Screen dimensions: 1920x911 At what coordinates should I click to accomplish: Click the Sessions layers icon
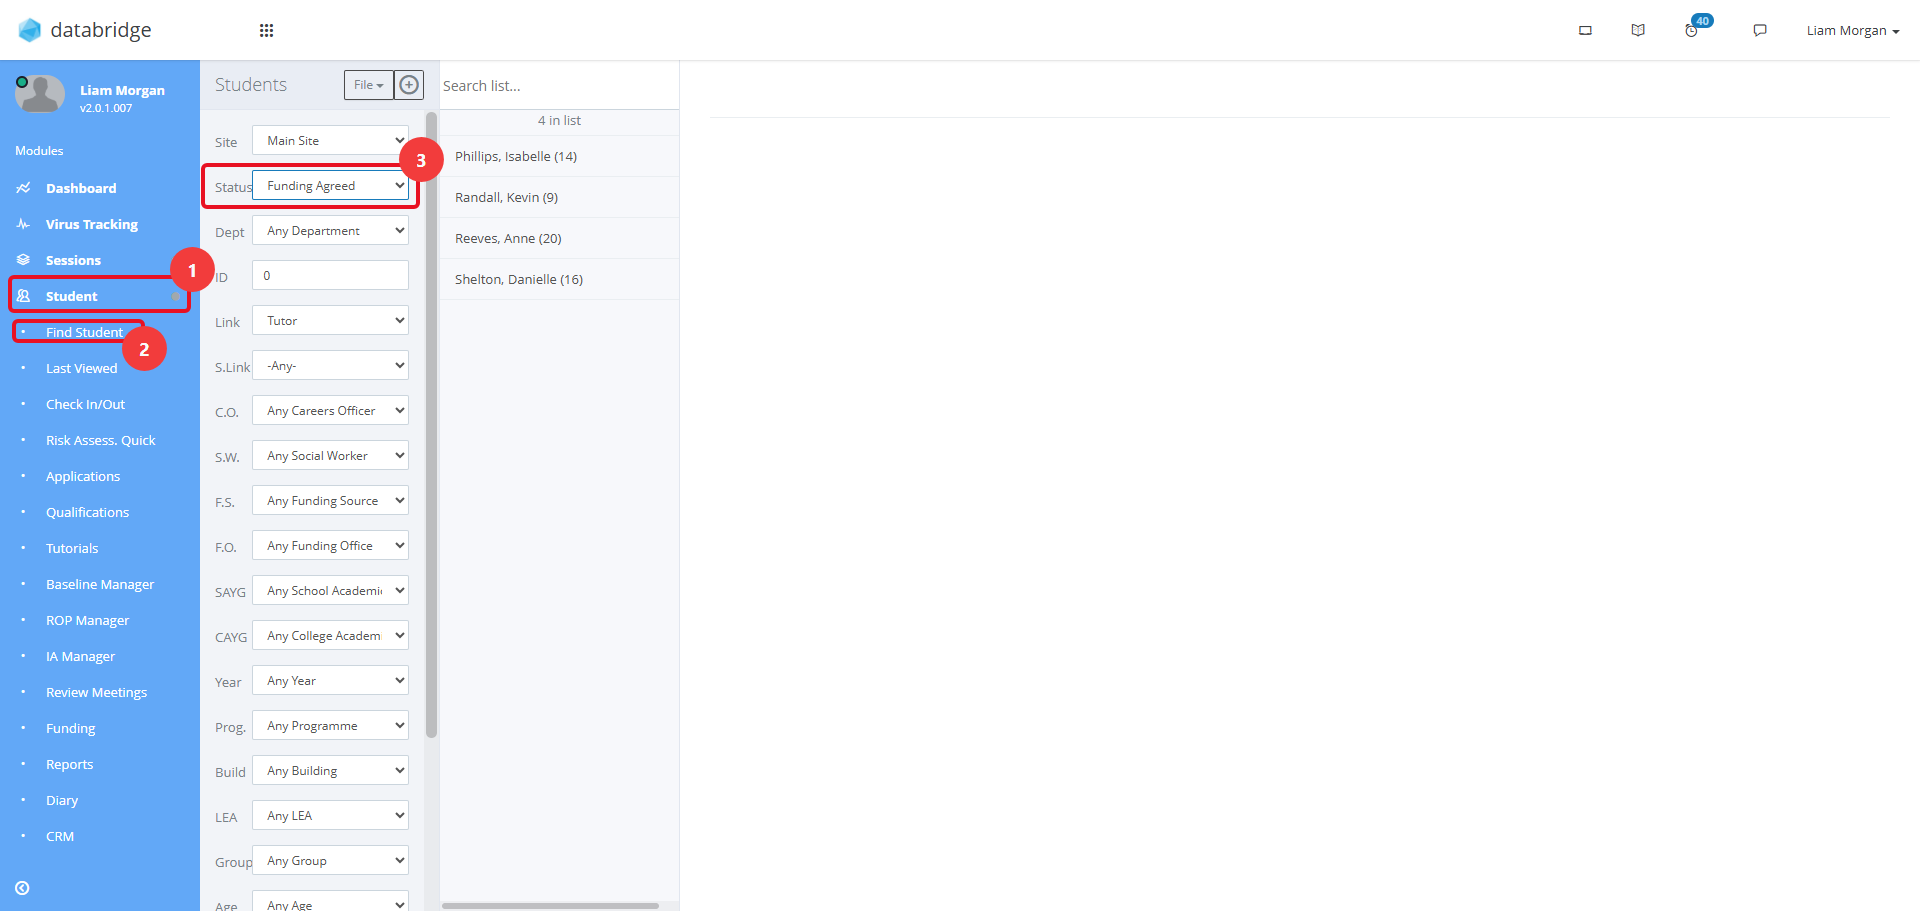pos(24,260)
